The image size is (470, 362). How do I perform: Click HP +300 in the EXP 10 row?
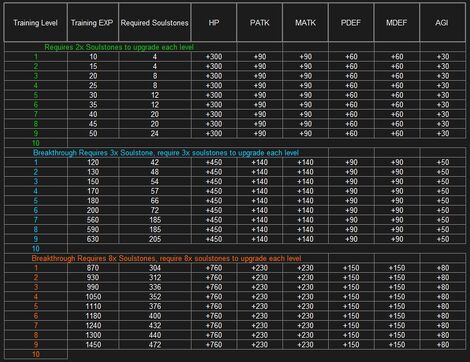(214, 57)
